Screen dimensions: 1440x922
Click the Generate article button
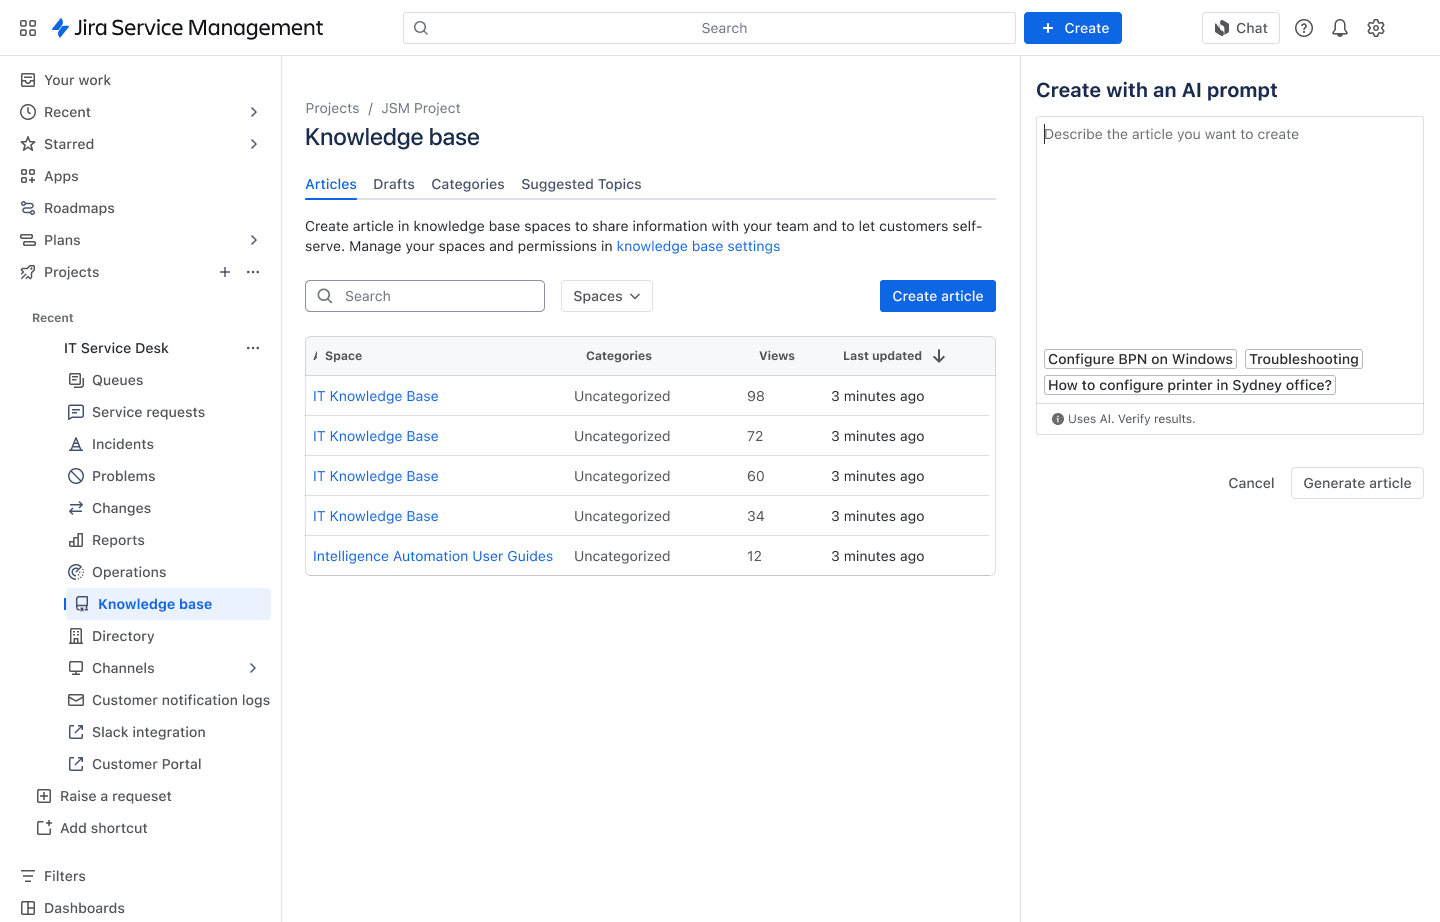pyautogui.click(x=1357, y=483)
